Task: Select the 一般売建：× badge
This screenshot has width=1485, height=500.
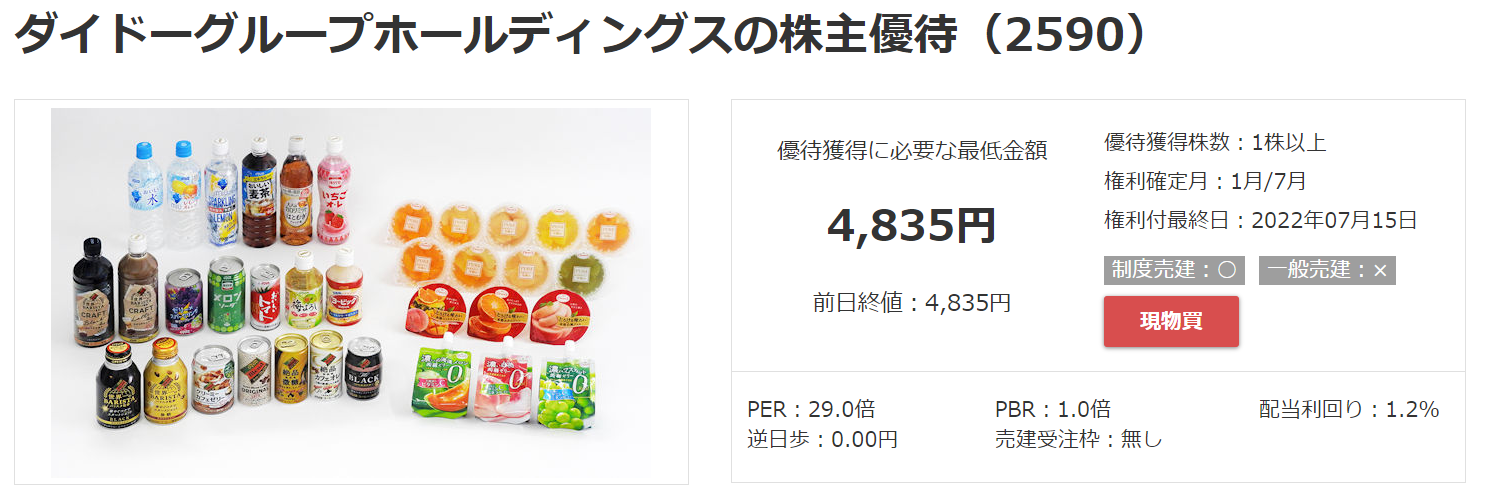Action: [x=1327, y=270]
